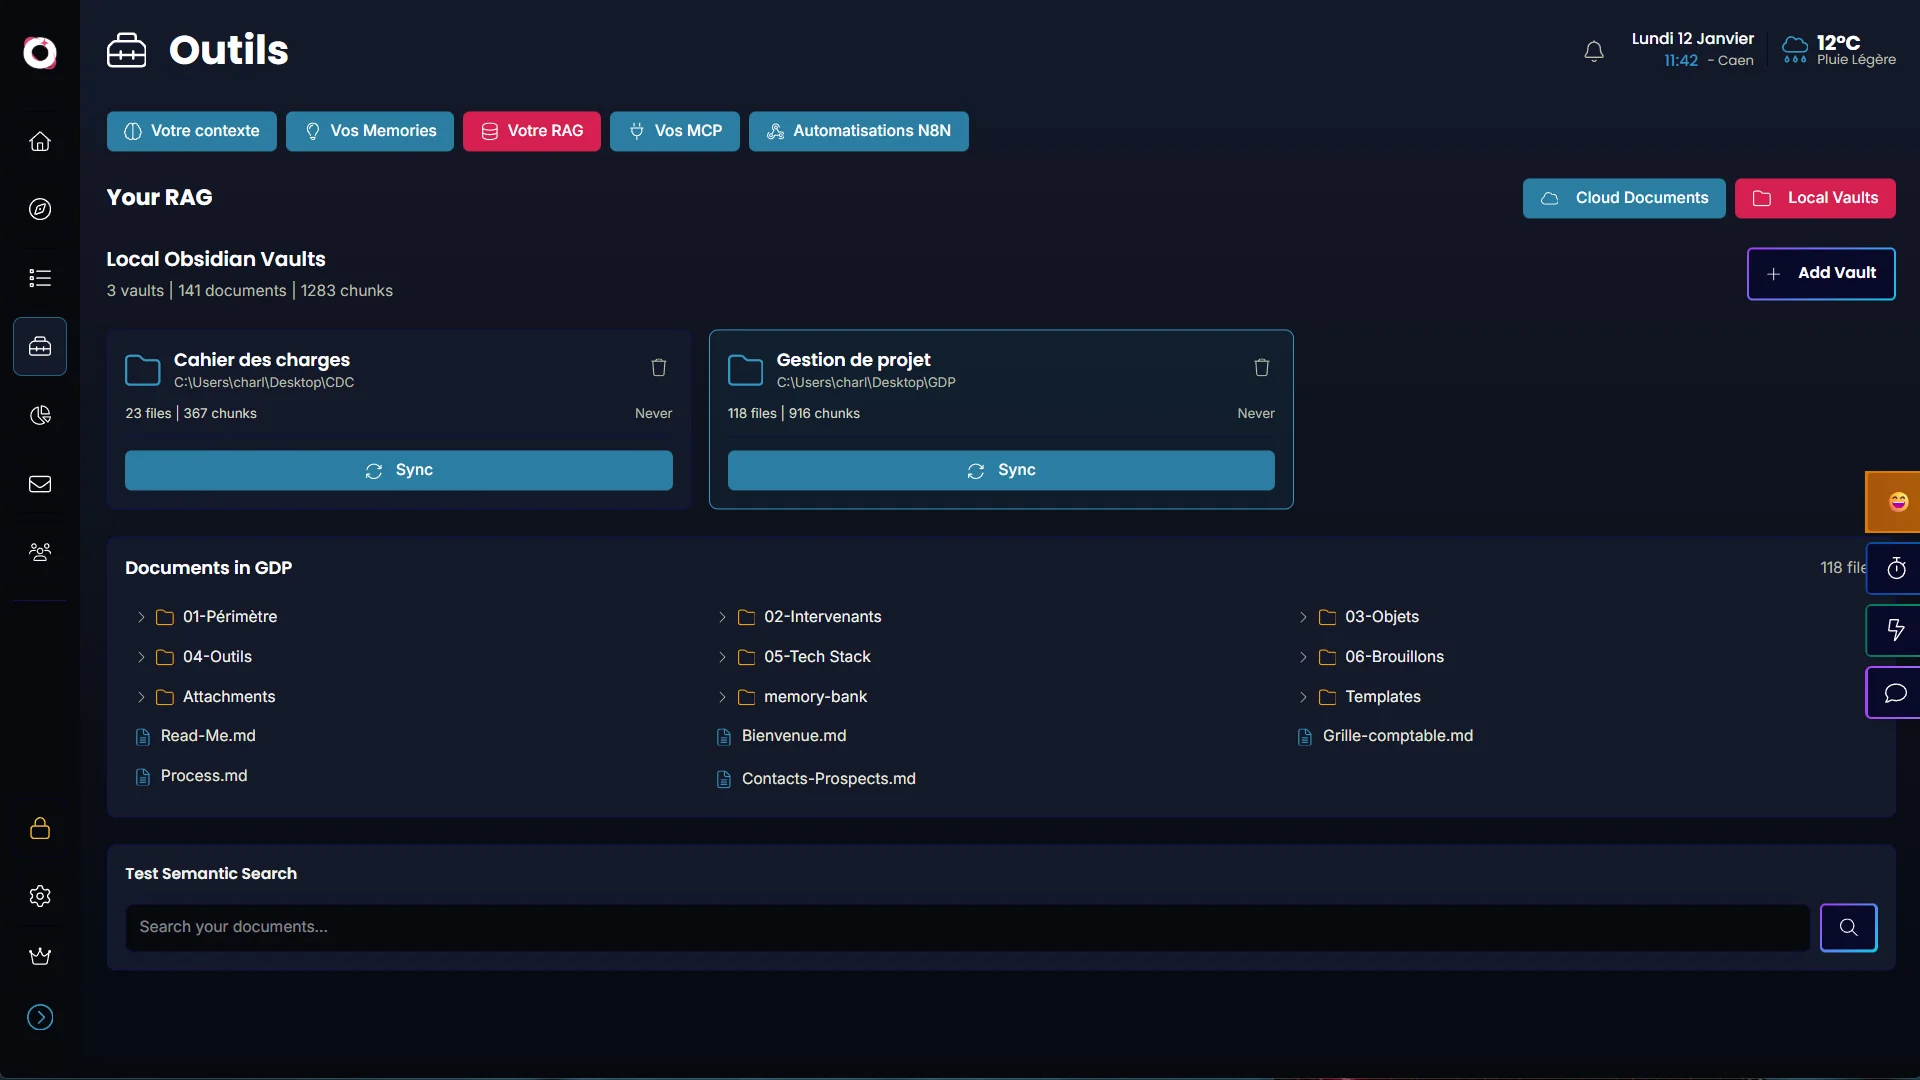Click the lightning bolt quick action icon

coord(1895,630)
